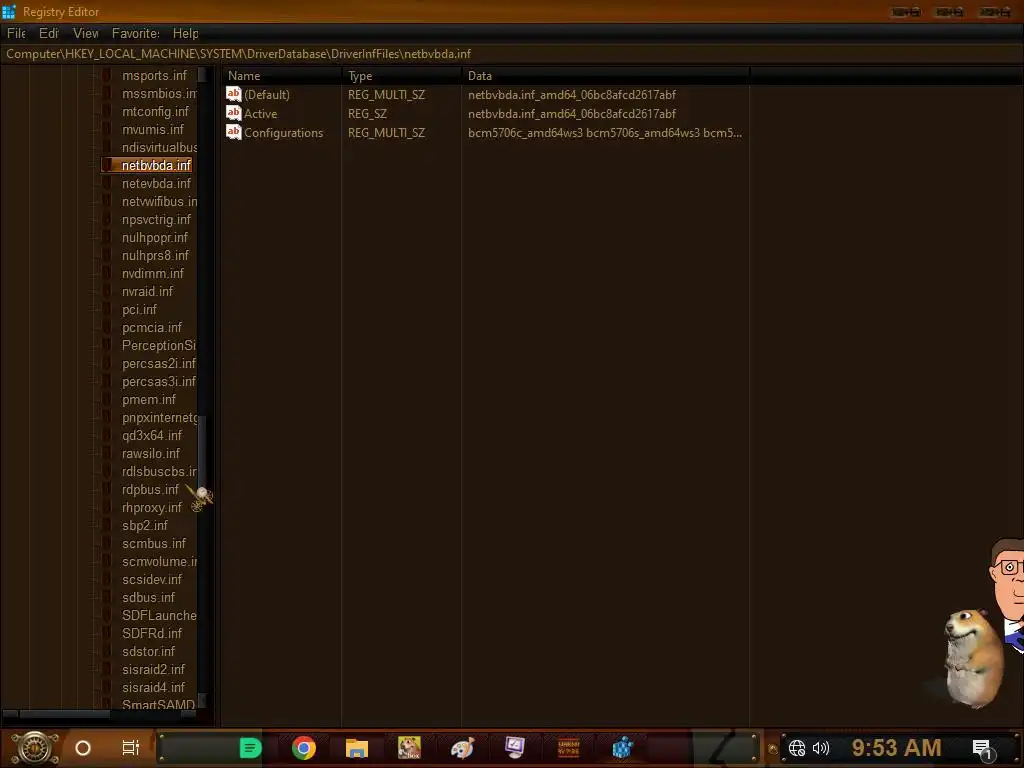The height and width of the screenshot is (768, 1024).
Task: Select the Configurations value icon
Action: point(233,132)
